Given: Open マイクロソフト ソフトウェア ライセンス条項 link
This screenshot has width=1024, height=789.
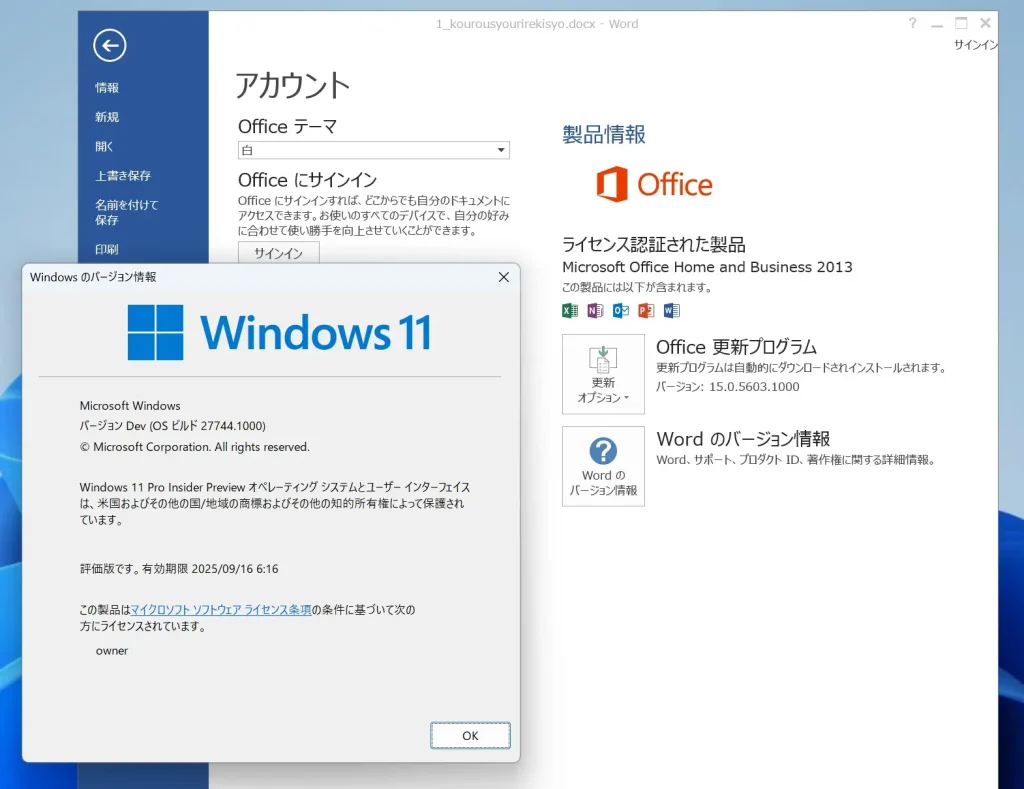Looking at the screenshot, I should [221, 609].
